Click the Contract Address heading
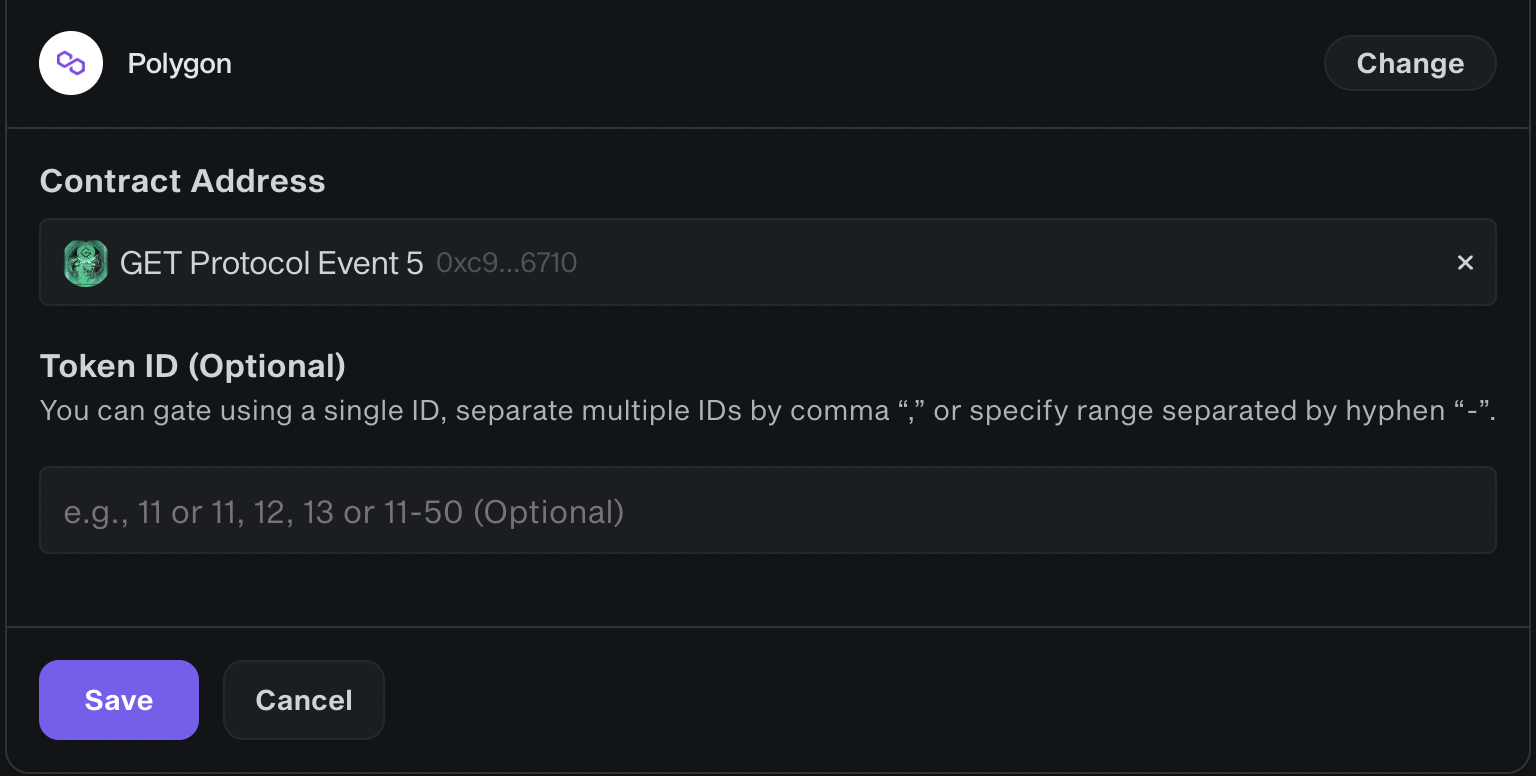The image size is (1536, 776). [x=183, y=181]
